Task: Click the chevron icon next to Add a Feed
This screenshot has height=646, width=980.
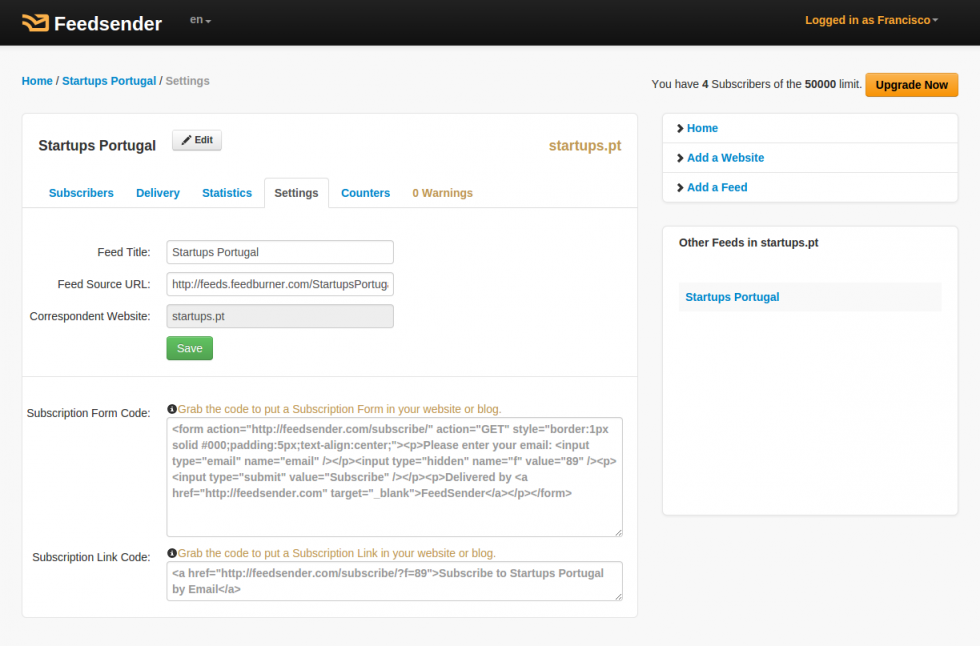Action: pos(680,187)
